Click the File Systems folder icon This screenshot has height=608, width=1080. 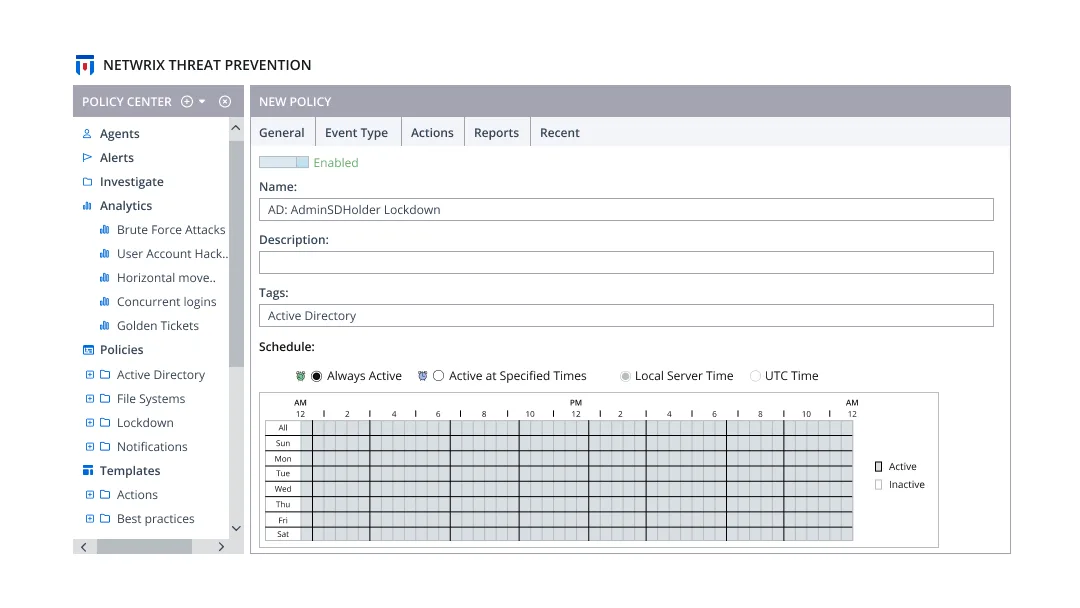[x=105, y=399]
